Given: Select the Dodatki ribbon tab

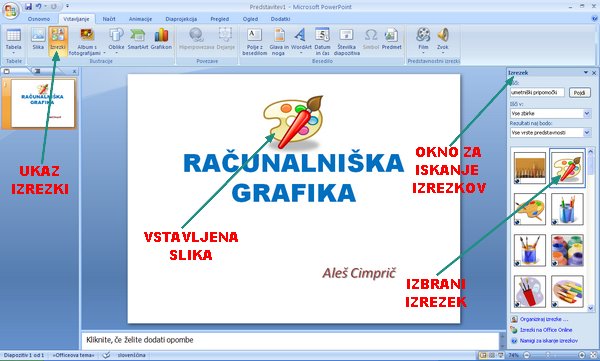Looking at the screenshot, I should (x=280, y=19).
